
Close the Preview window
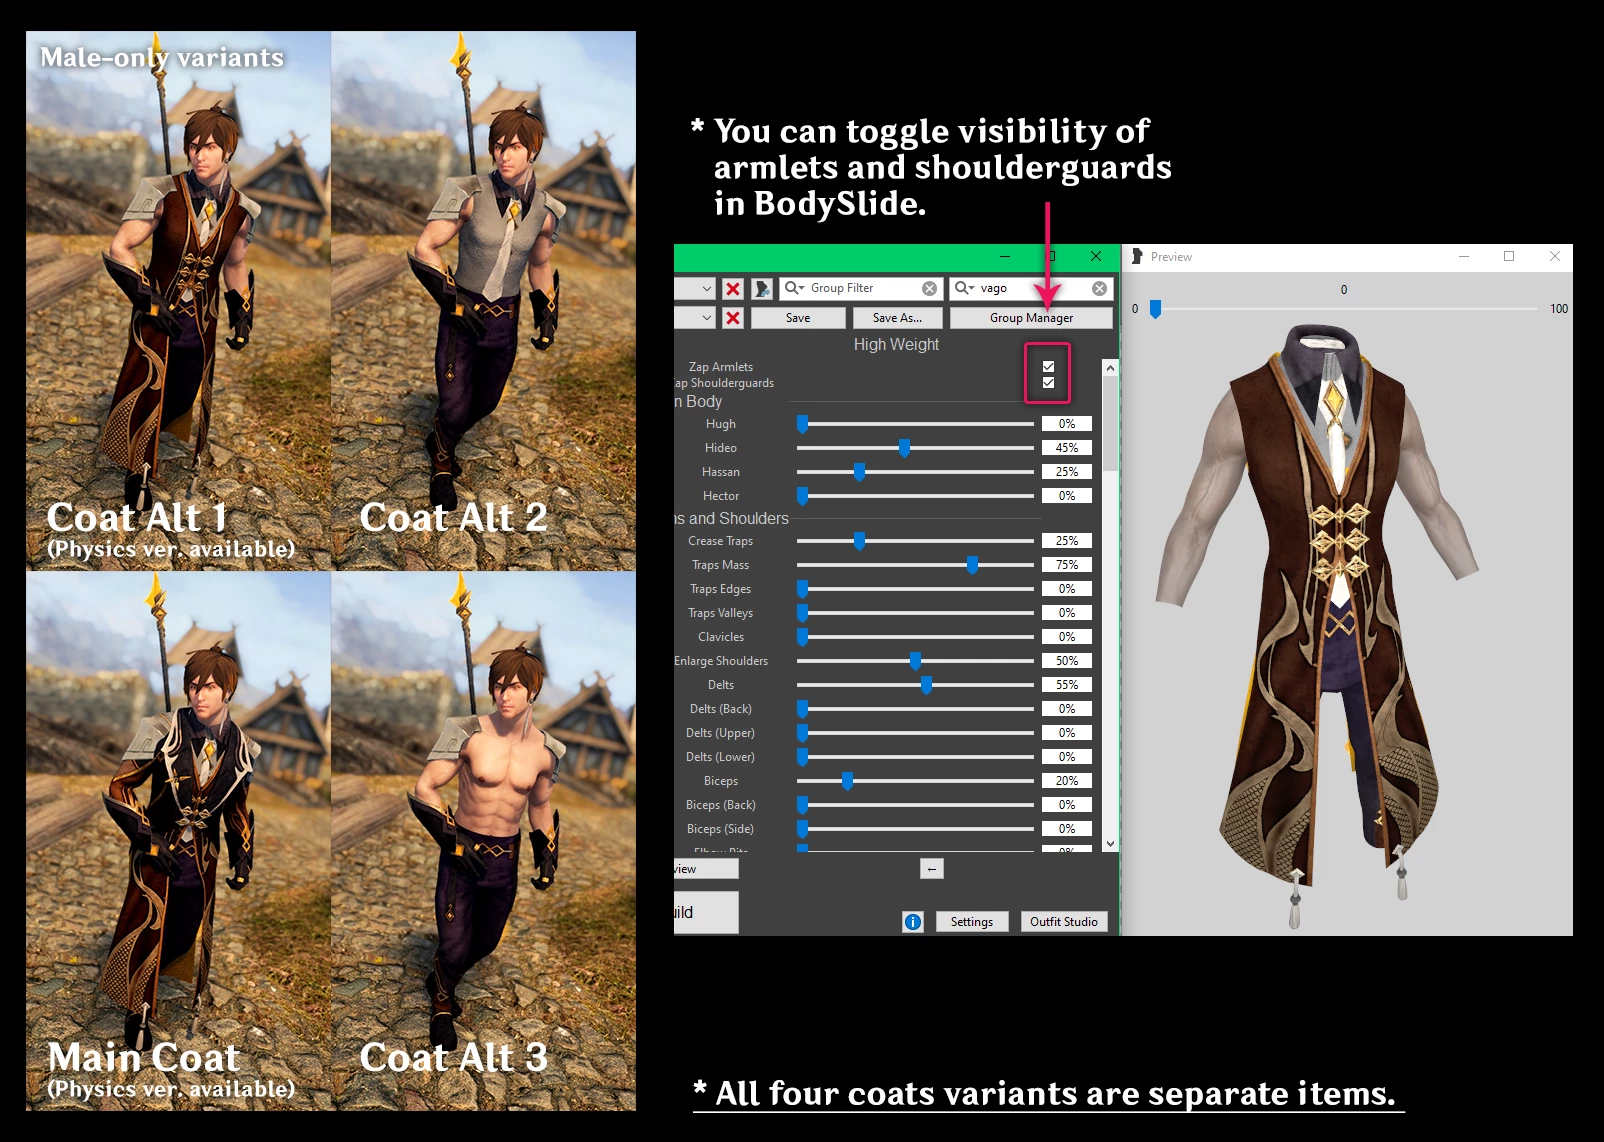(x=1554, y=257)
